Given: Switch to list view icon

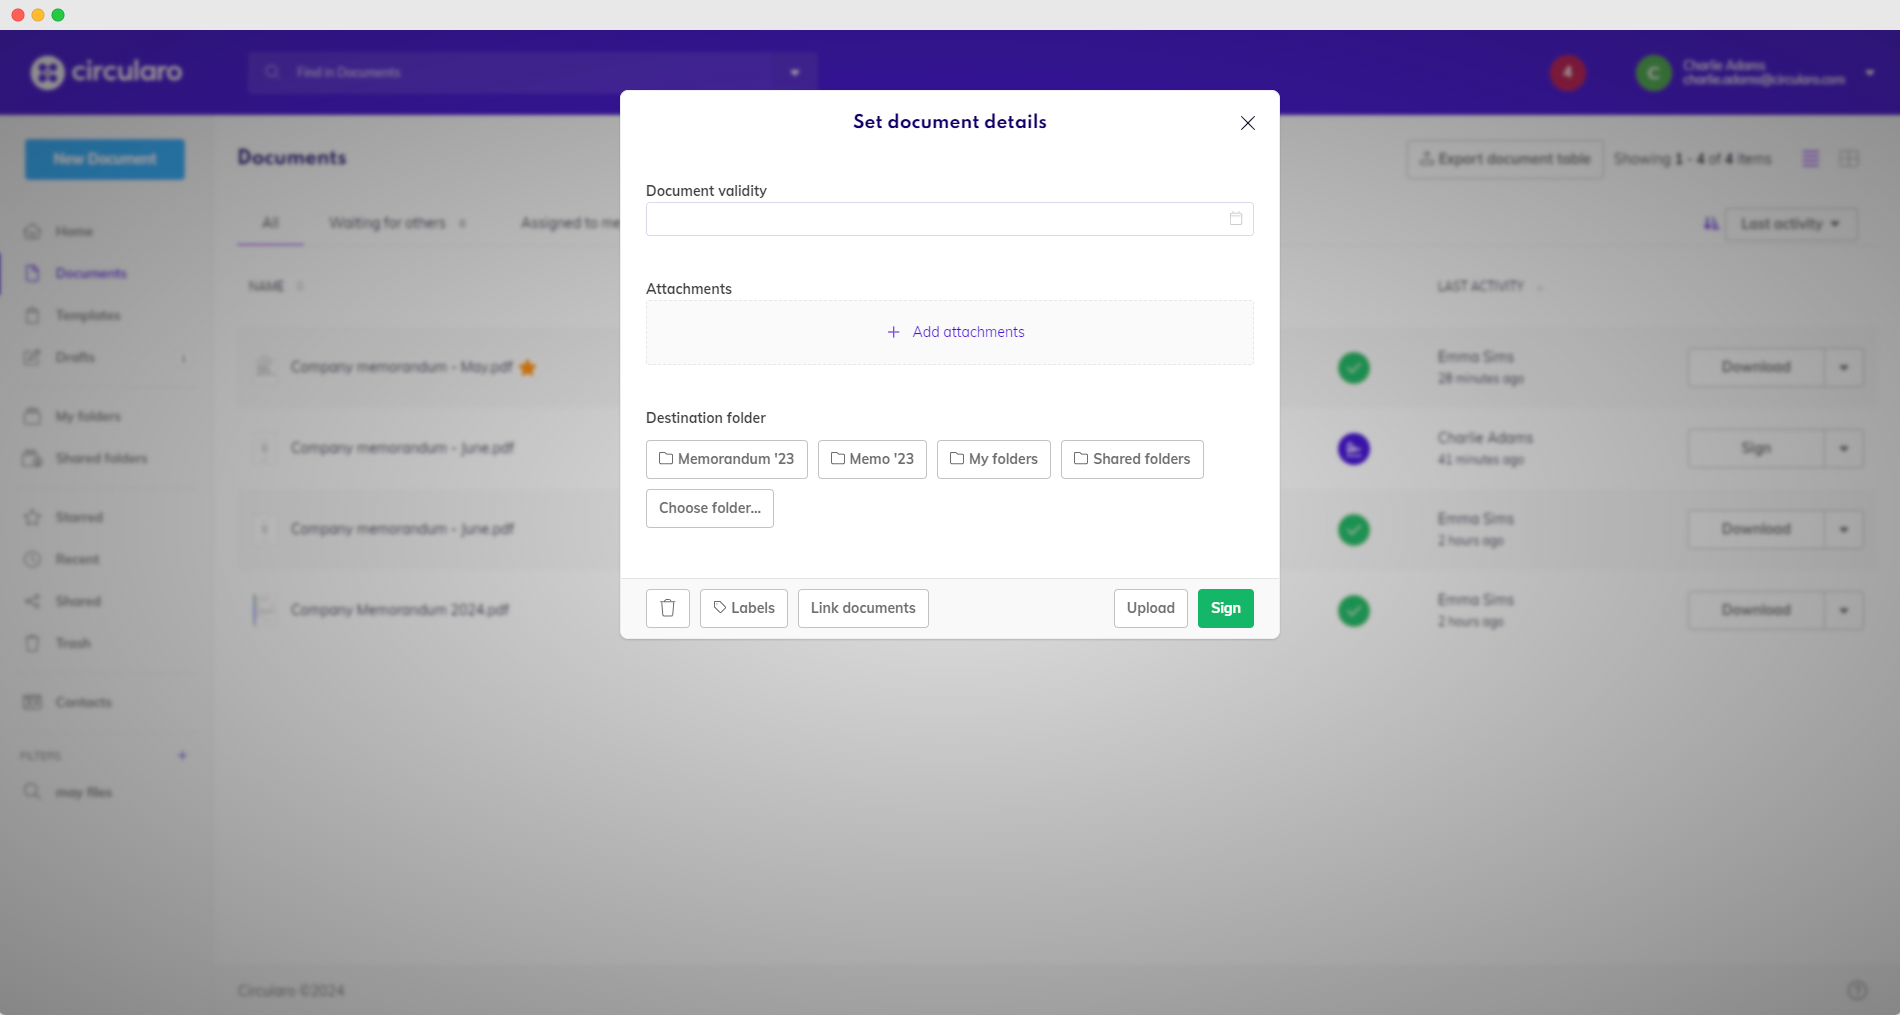Looking at the screenshot, I should (x=1811, y=159).
